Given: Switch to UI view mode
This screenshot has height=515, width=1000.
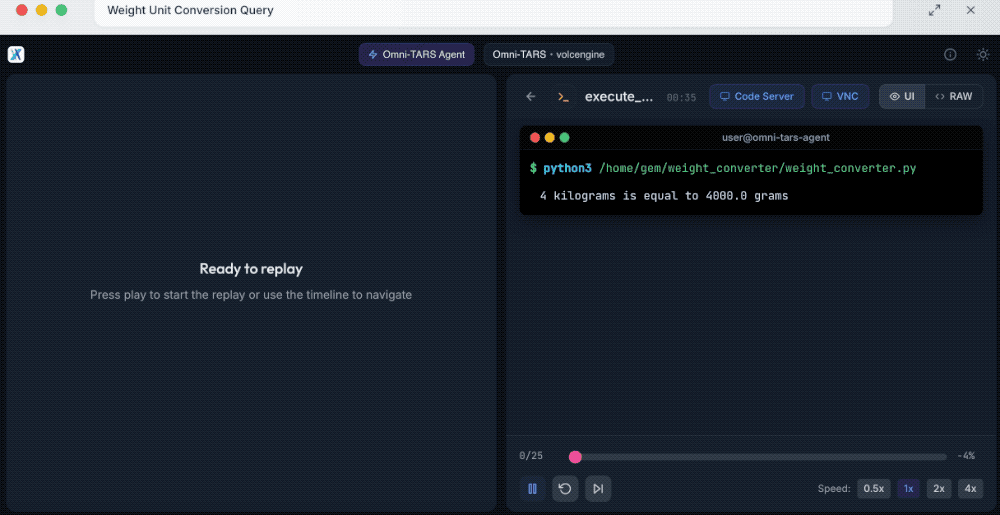Looking at the screenshot, I should click(x=902, y=96).
